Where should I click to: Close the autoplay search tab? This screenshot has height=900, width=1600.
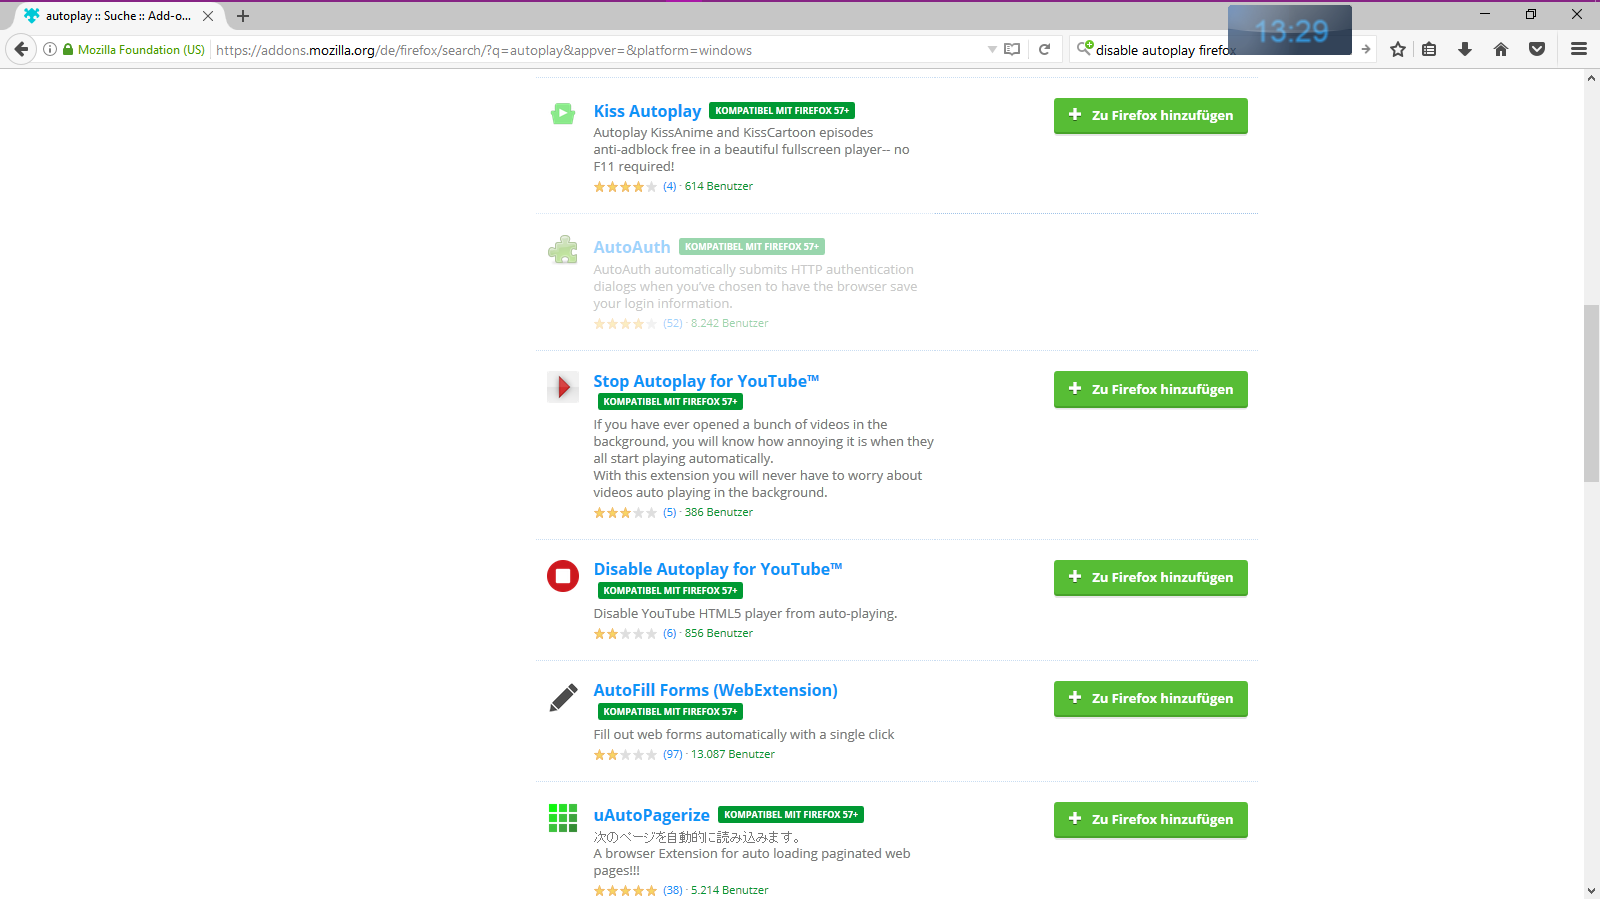pos(208,16)
